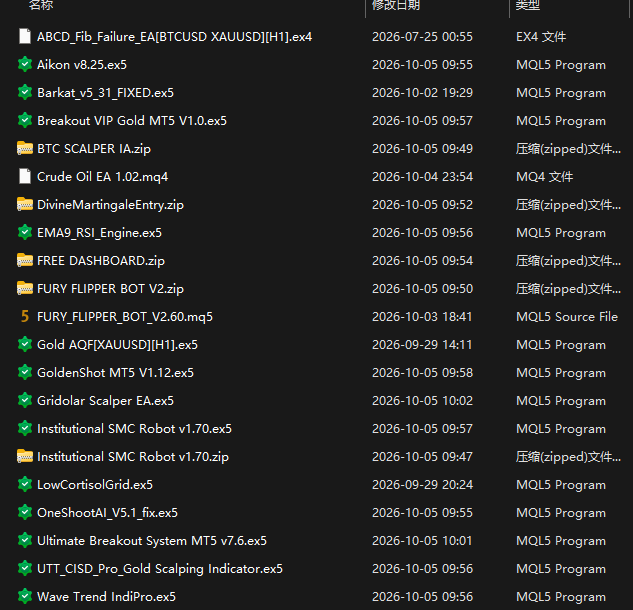Viewport: 633px width, 610px height.
Task: Click the blank file icon for Crude Oil EA 1.02.mq4
Action: pos(25,176)
